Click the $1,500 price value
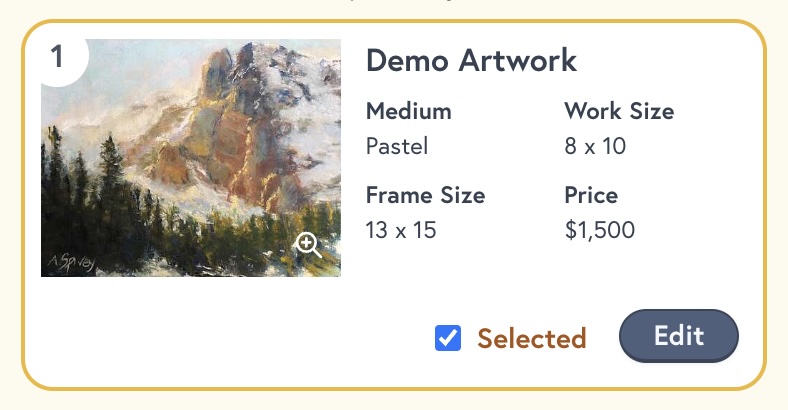788x410 pixels. coord(600,230)
